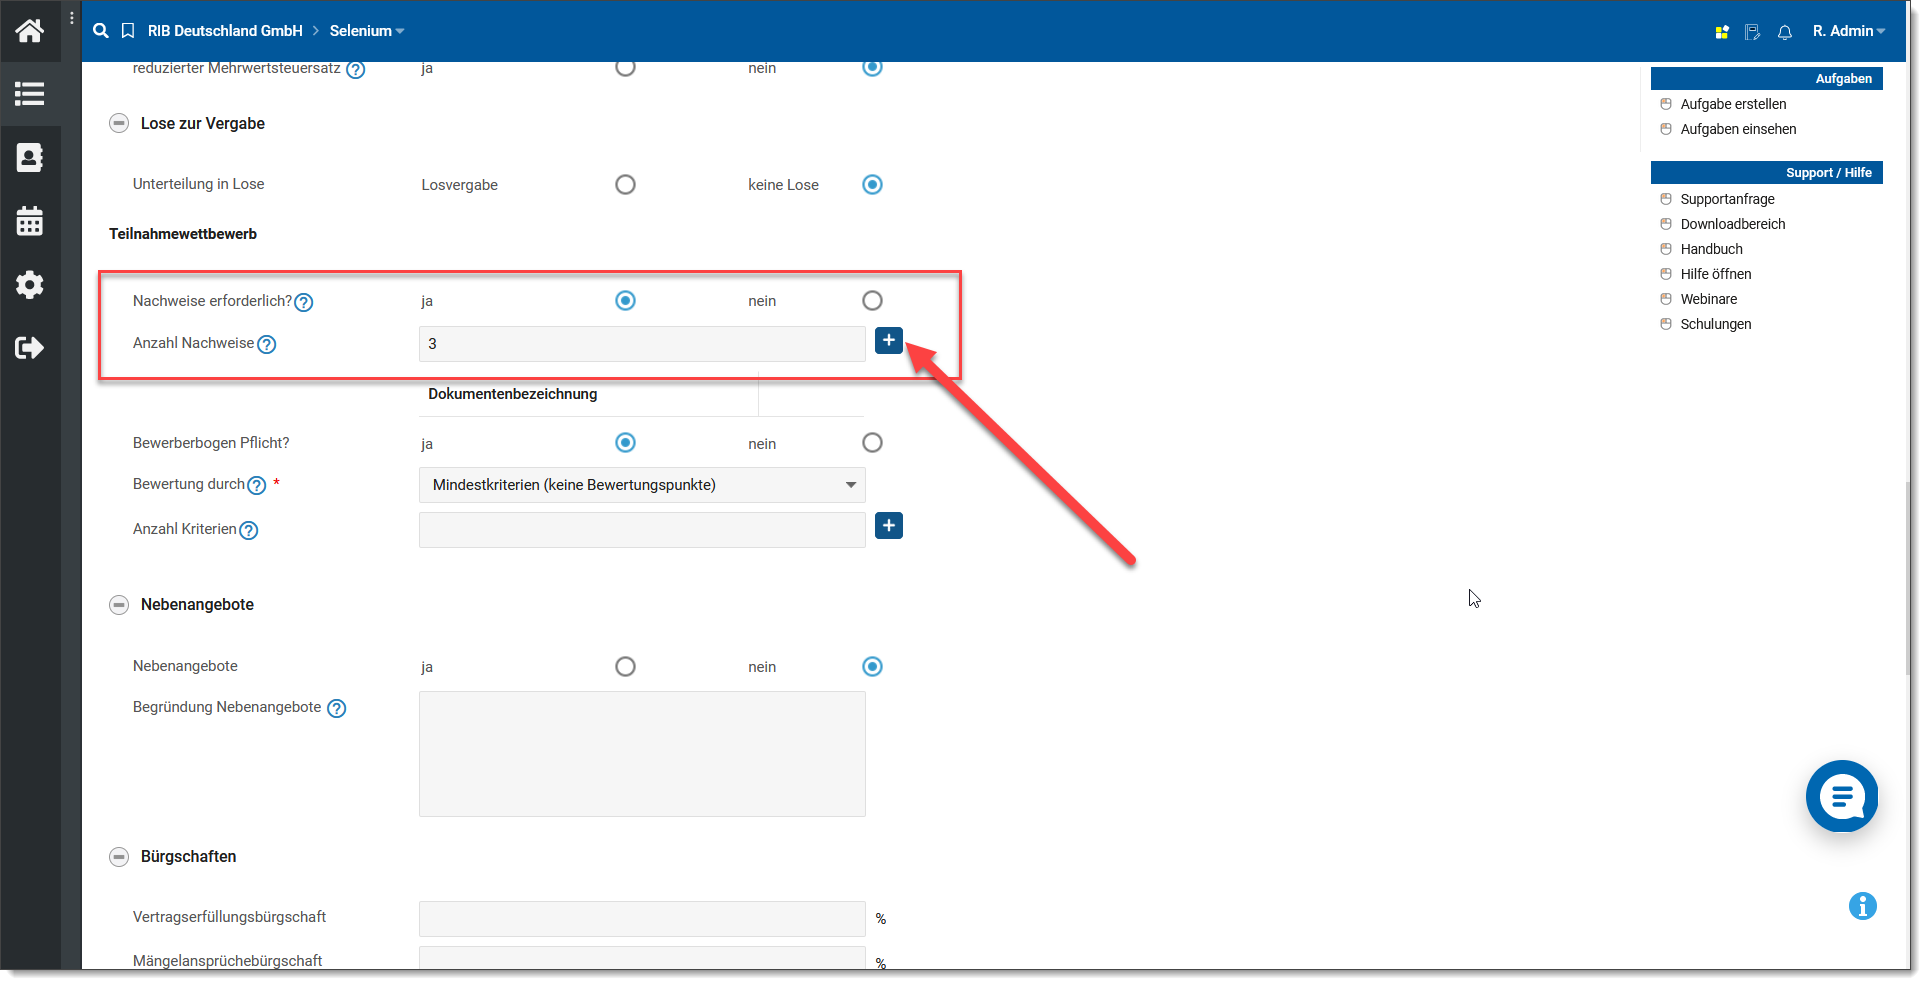Open the notifications bell icon
Image resolution: width=1926 pixels, height=985 pixels.
(x=1785, y=32)
